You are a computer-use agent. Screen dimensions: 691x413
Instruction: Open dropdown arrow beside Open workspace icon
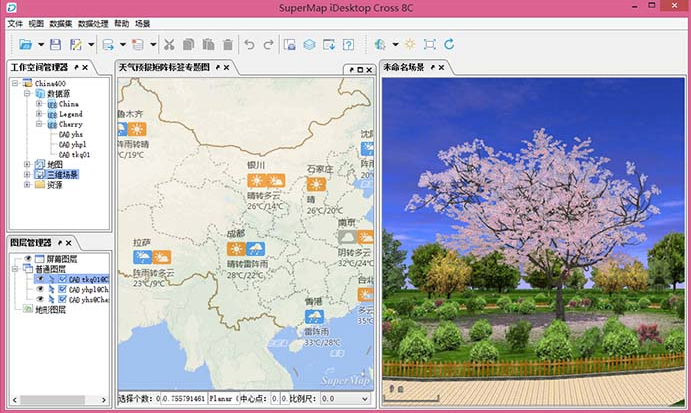coord(41,45)
